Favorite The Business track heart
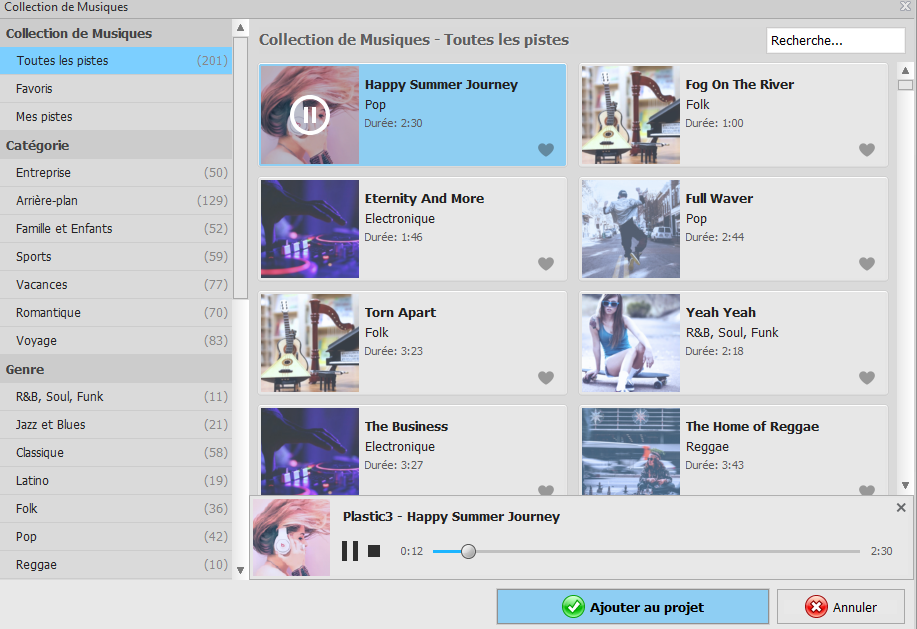 [x=546, y=490]
